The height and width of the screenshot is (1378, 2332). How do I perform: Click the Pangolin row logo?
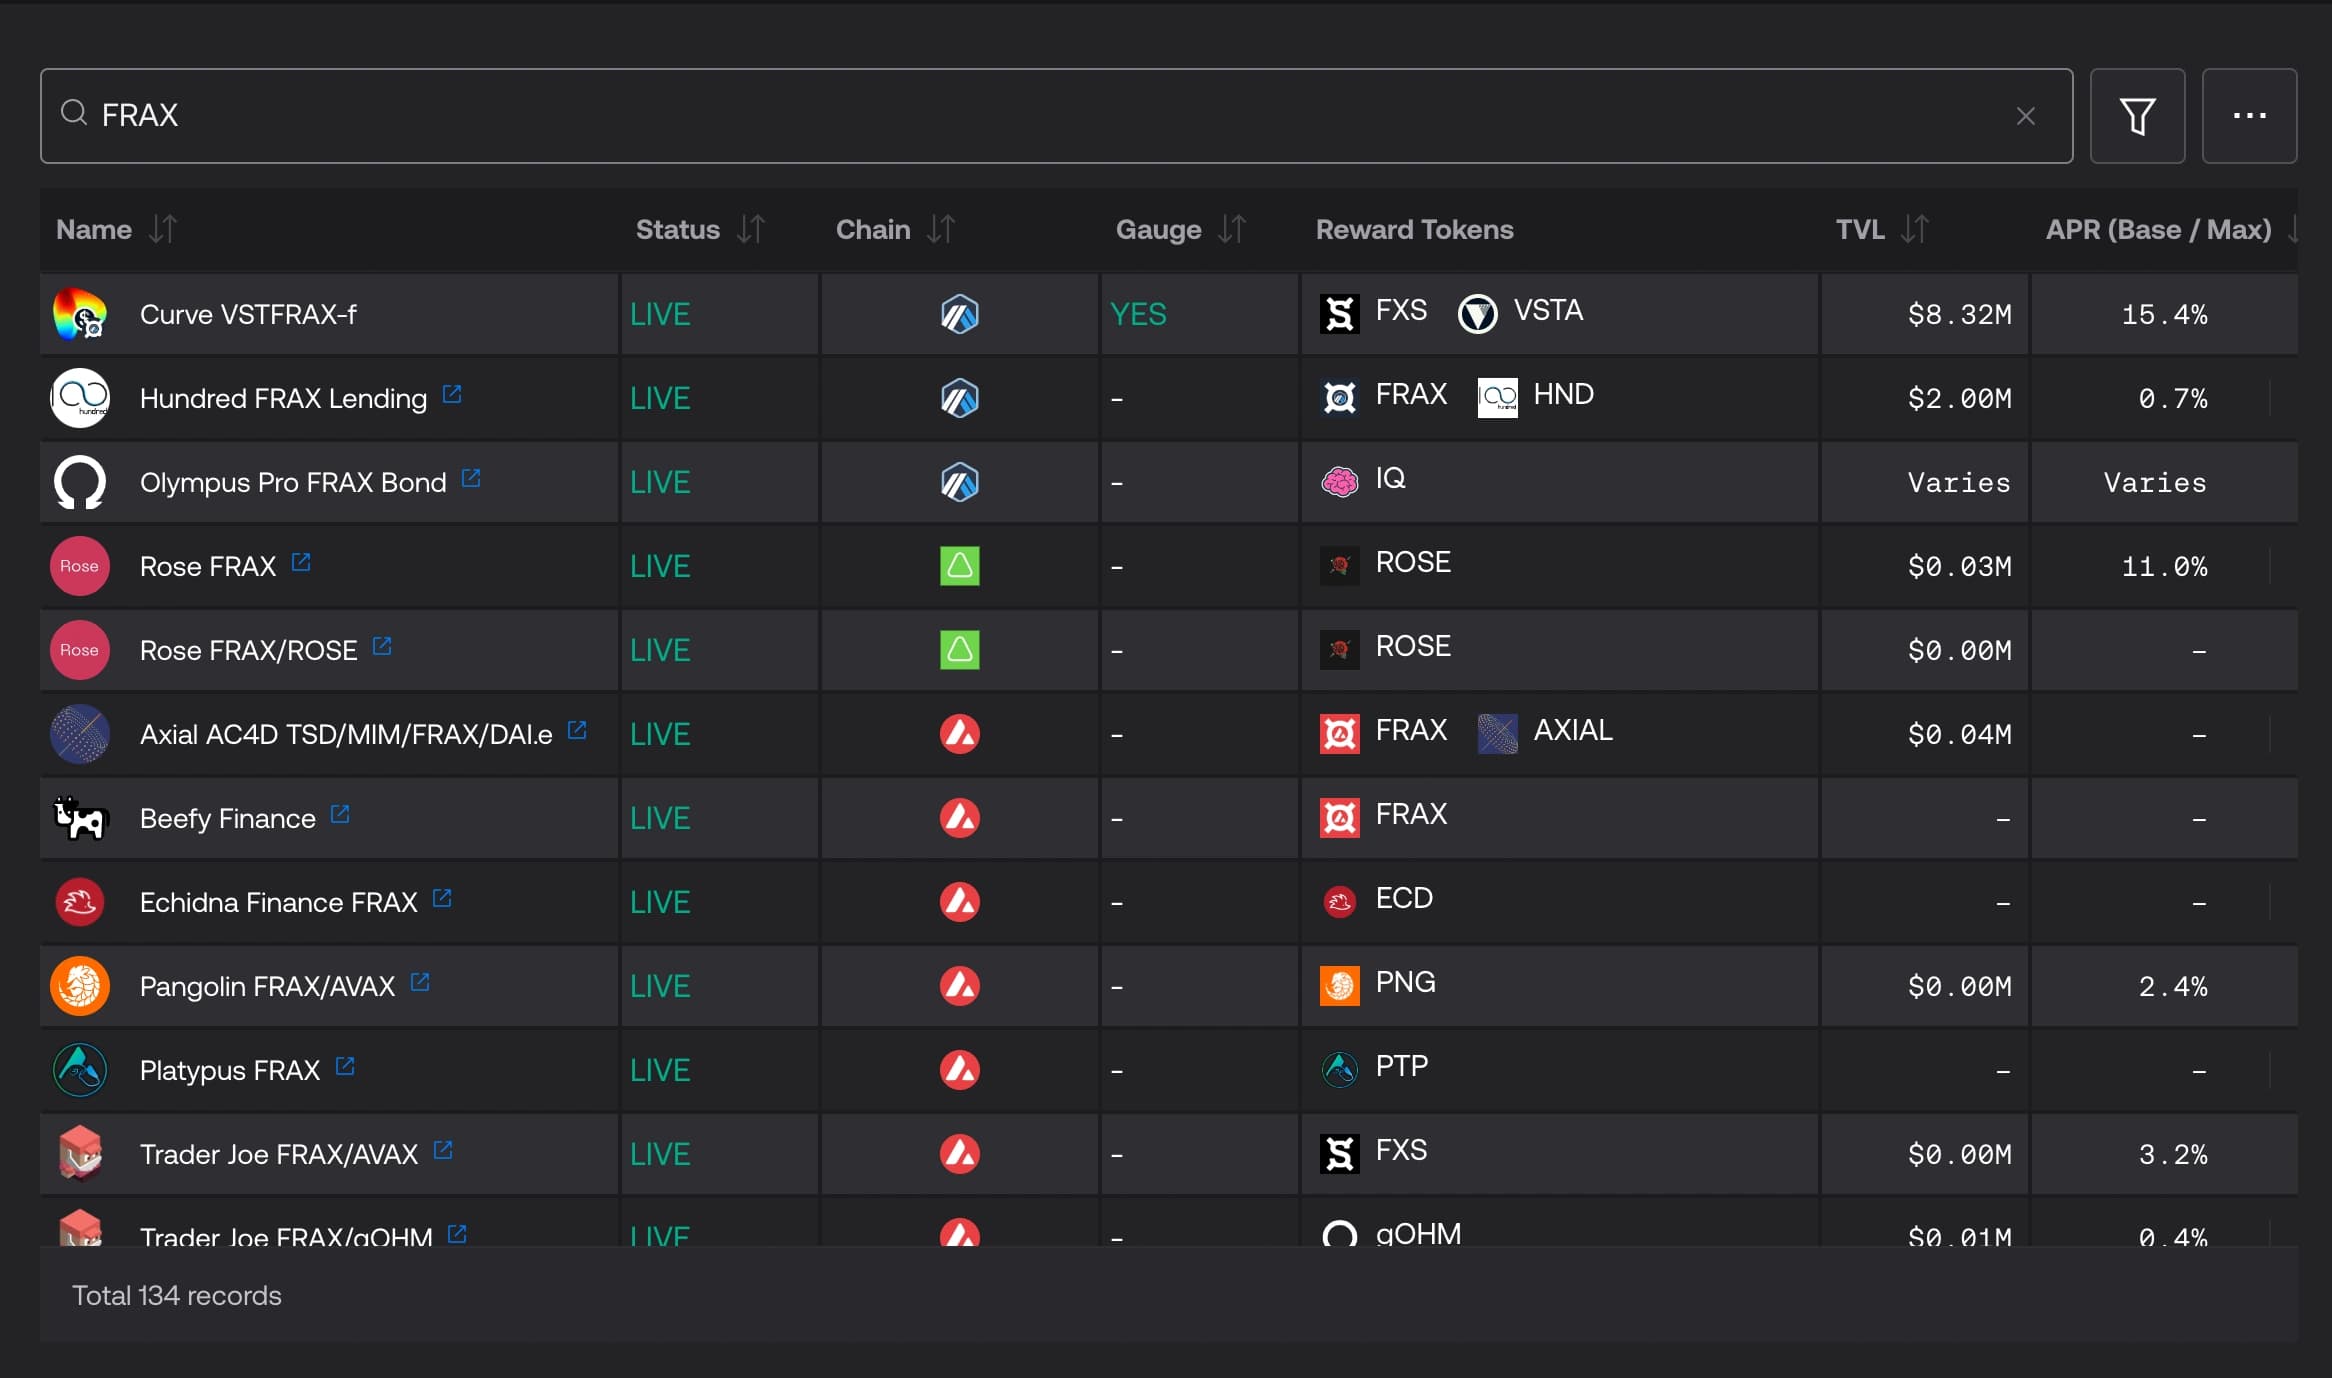pyautogui.click(x=80, y=986)
